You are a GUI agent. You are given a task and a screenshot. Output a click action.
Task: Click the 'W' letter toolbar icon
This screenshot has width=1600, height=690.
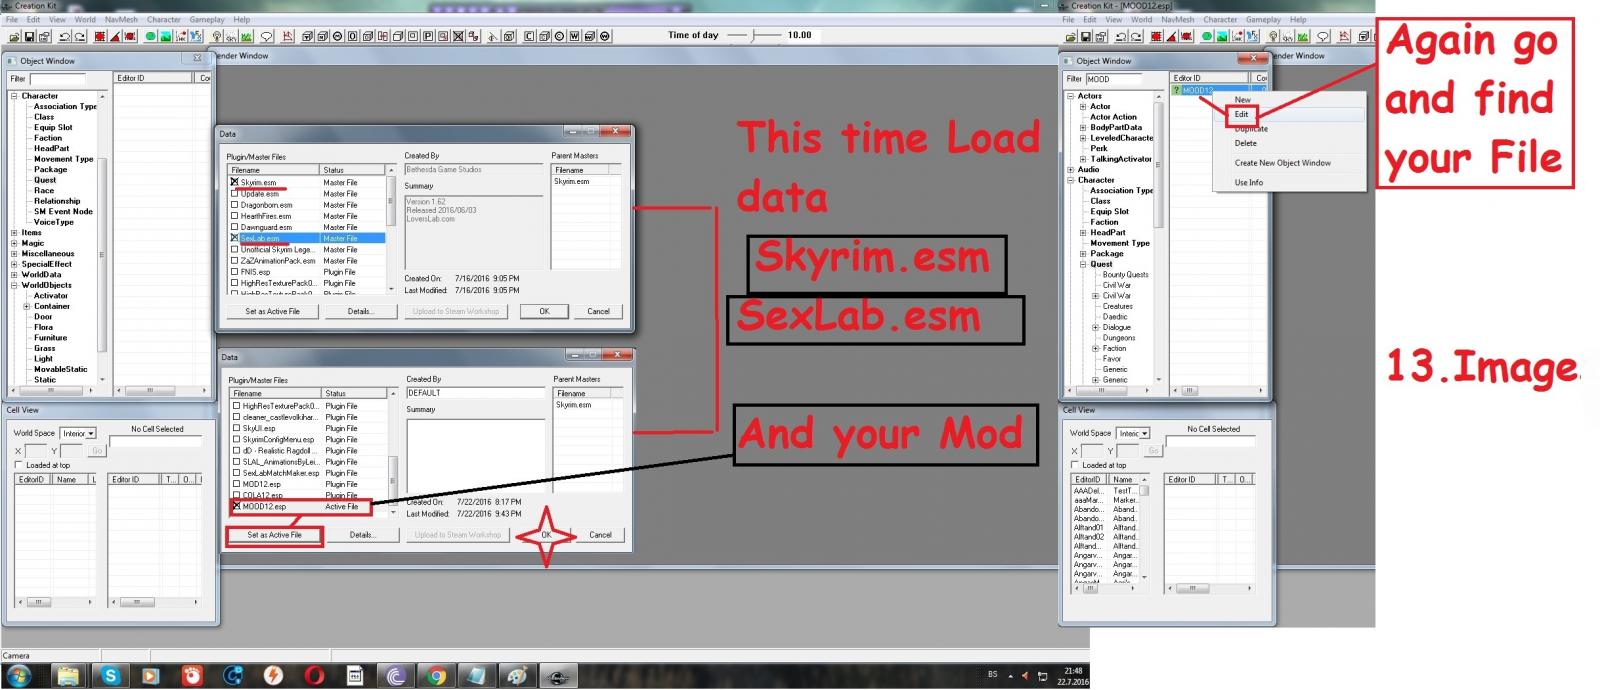click(575, 36)
